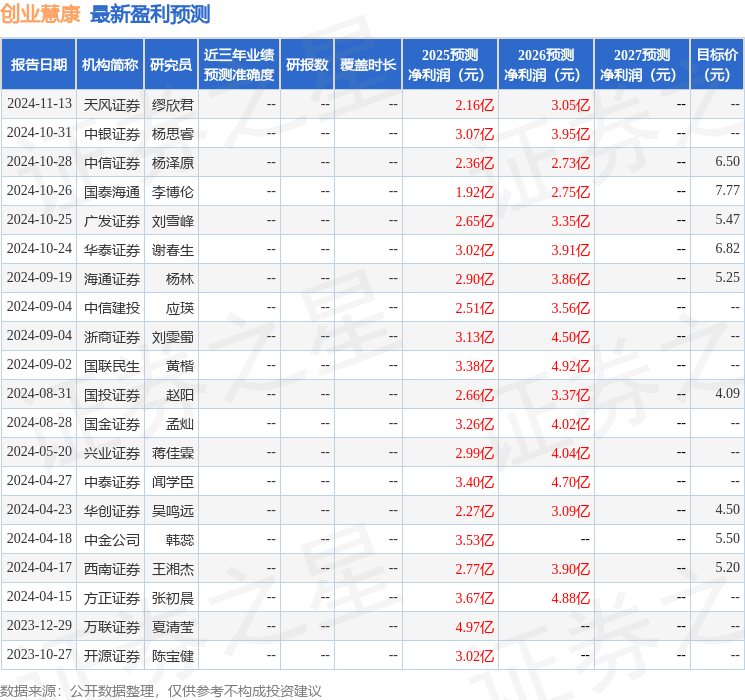The image size is (745, 700).
Task: Click 2.99亿 profit forecast
Action: point(474,453)
